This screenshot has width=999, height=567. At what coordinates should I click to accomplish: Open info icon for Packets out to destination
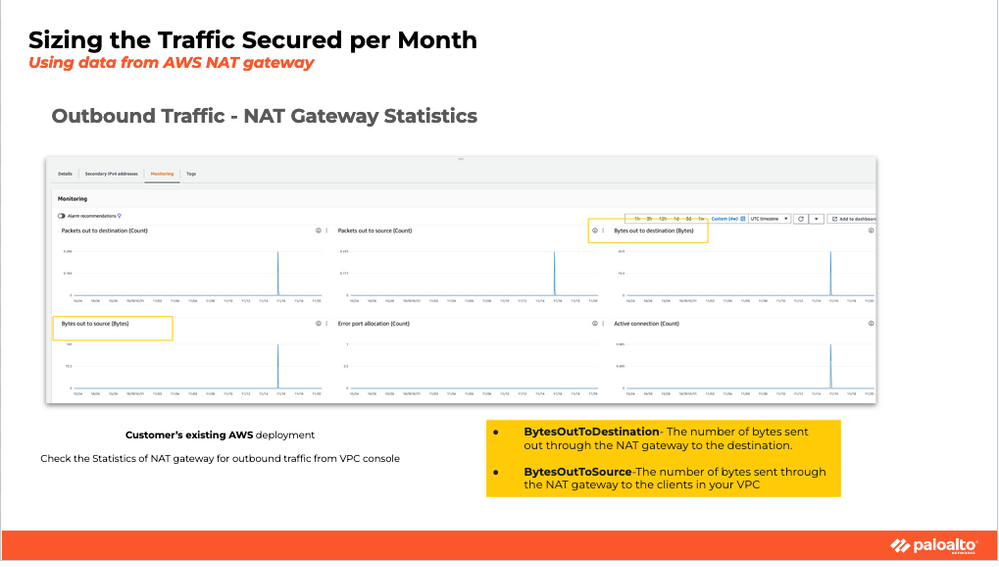click(318, 231)
